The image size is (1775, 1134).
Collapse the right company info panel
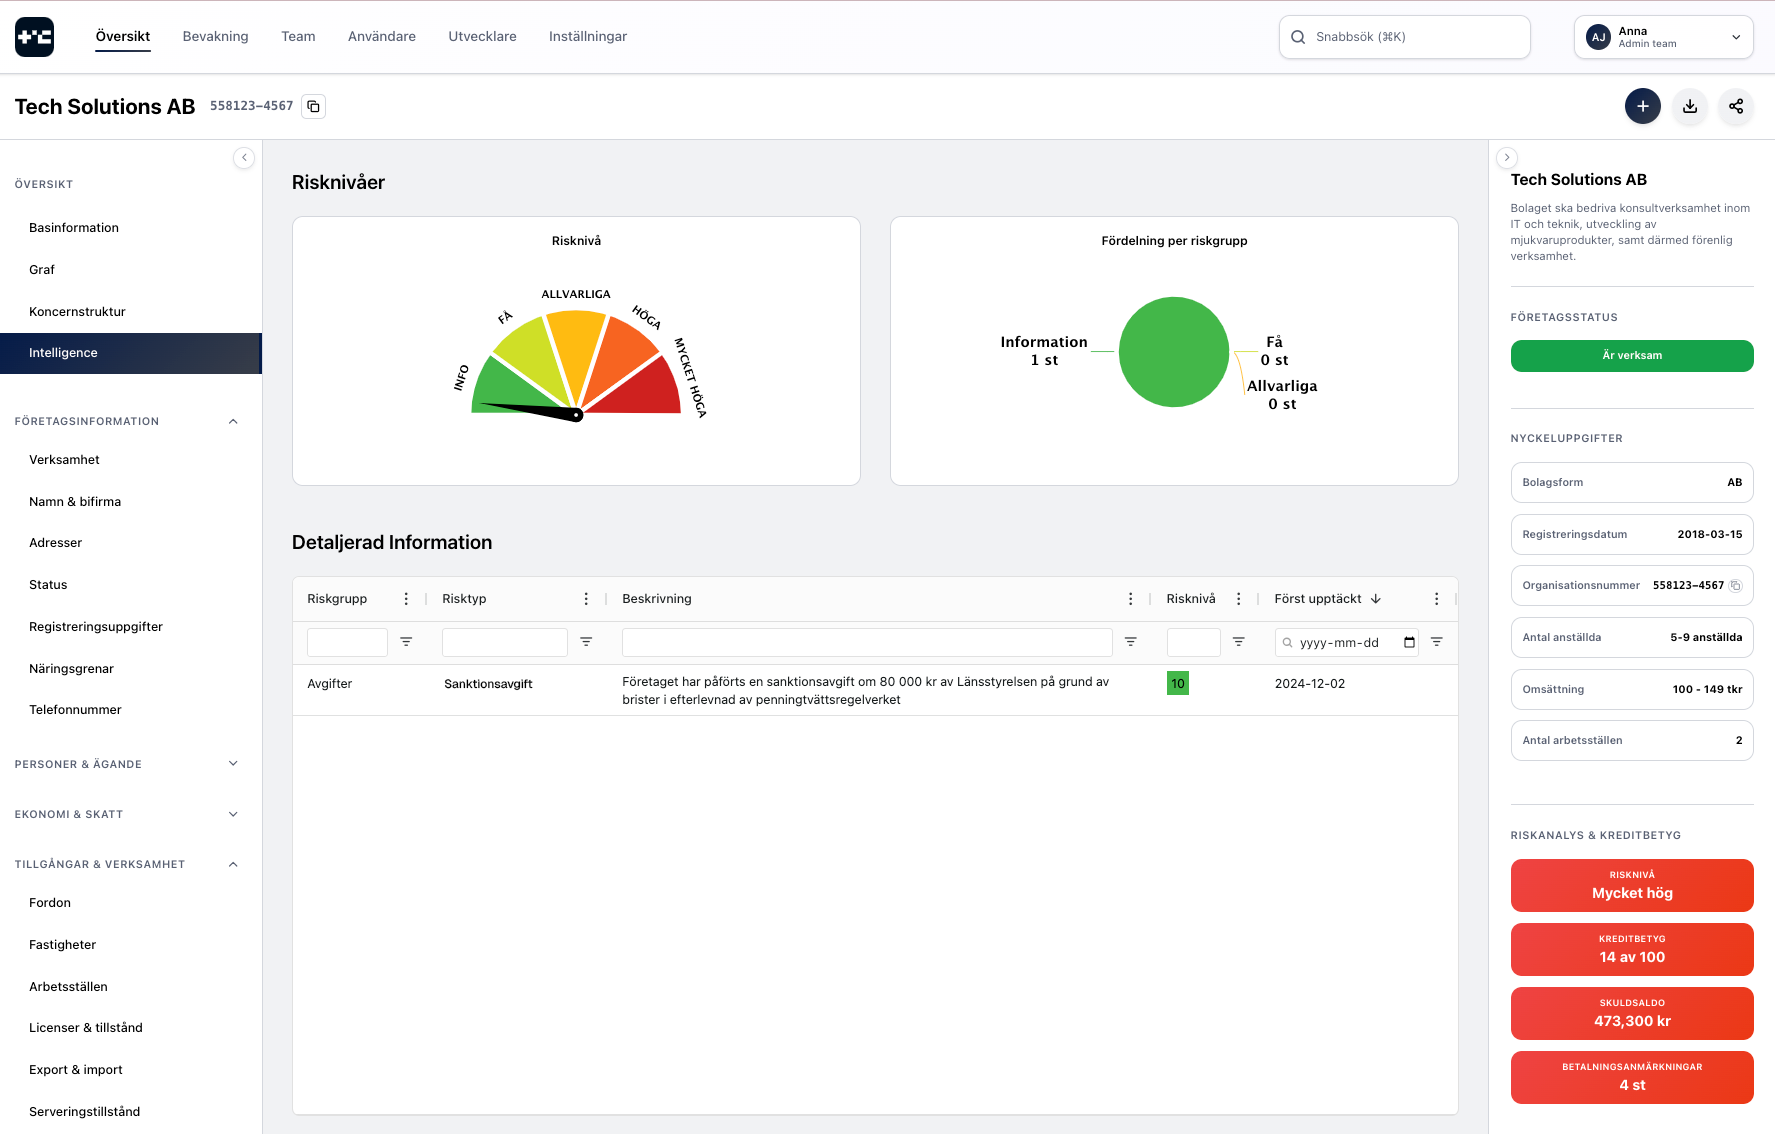[x=1507, y=158]
